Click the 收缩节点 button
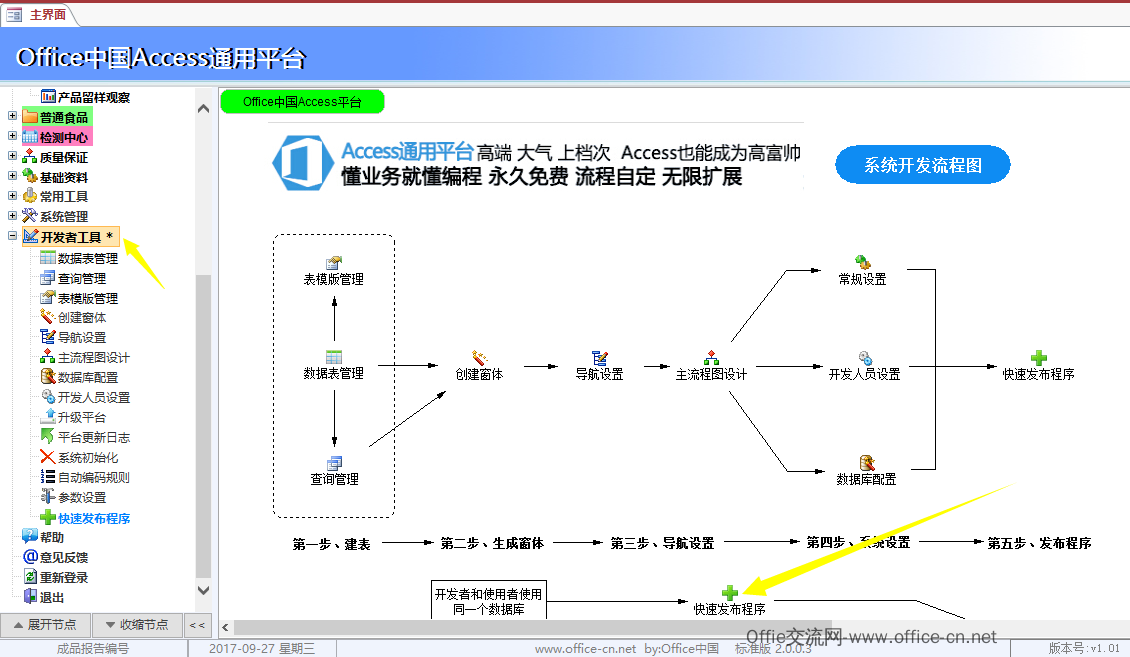 coord(136,625)
